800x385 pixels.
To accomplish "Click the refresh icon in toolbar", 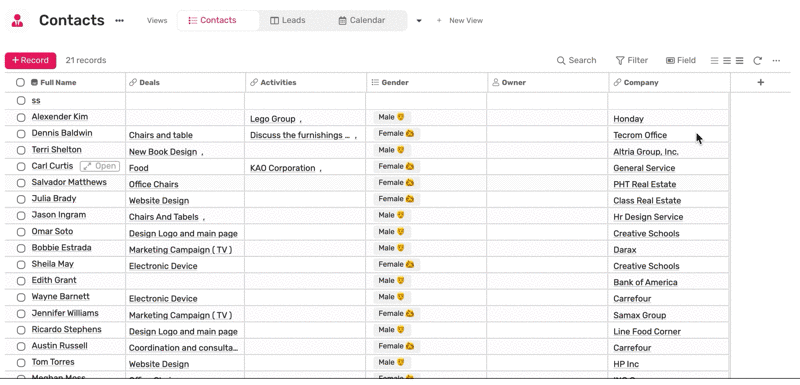I will click(x=758, y=61).
